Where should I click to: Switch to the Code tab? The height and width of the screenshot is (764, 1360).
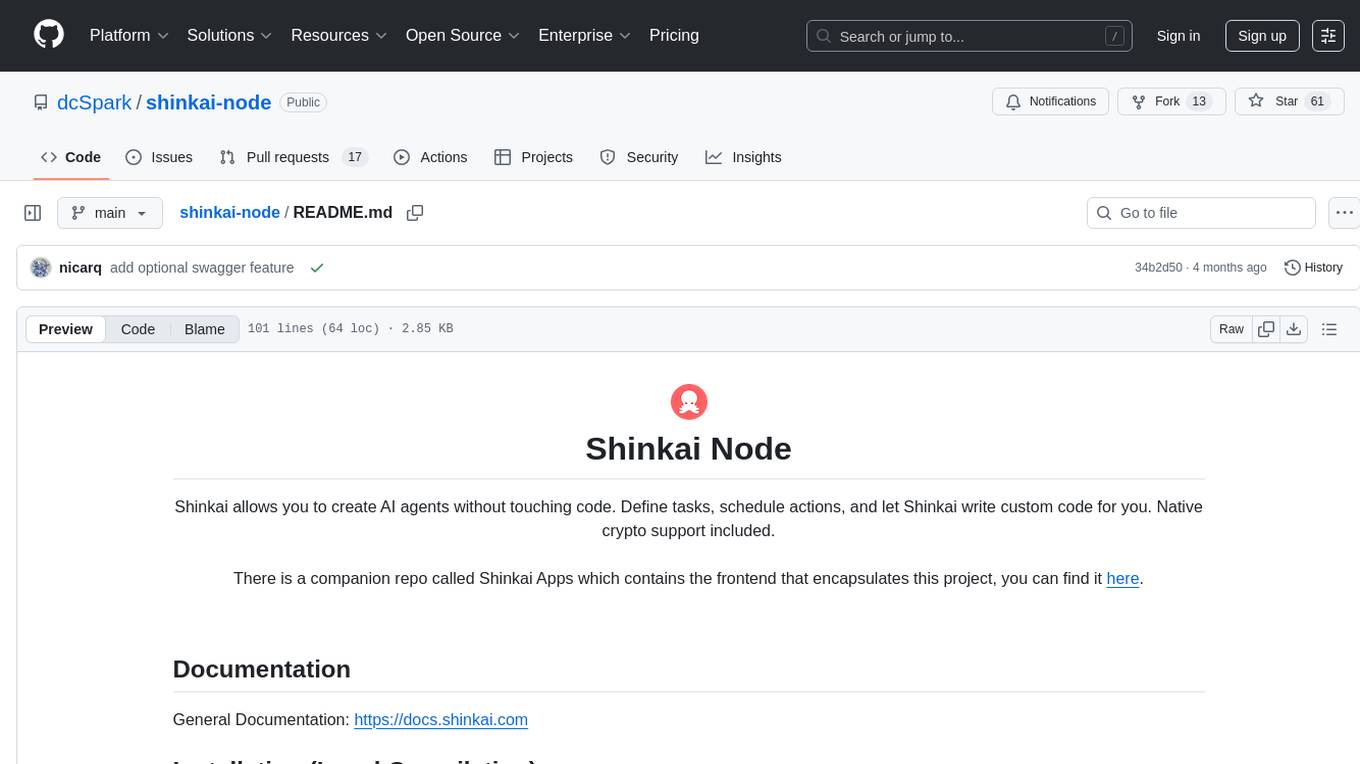(71, 157)
